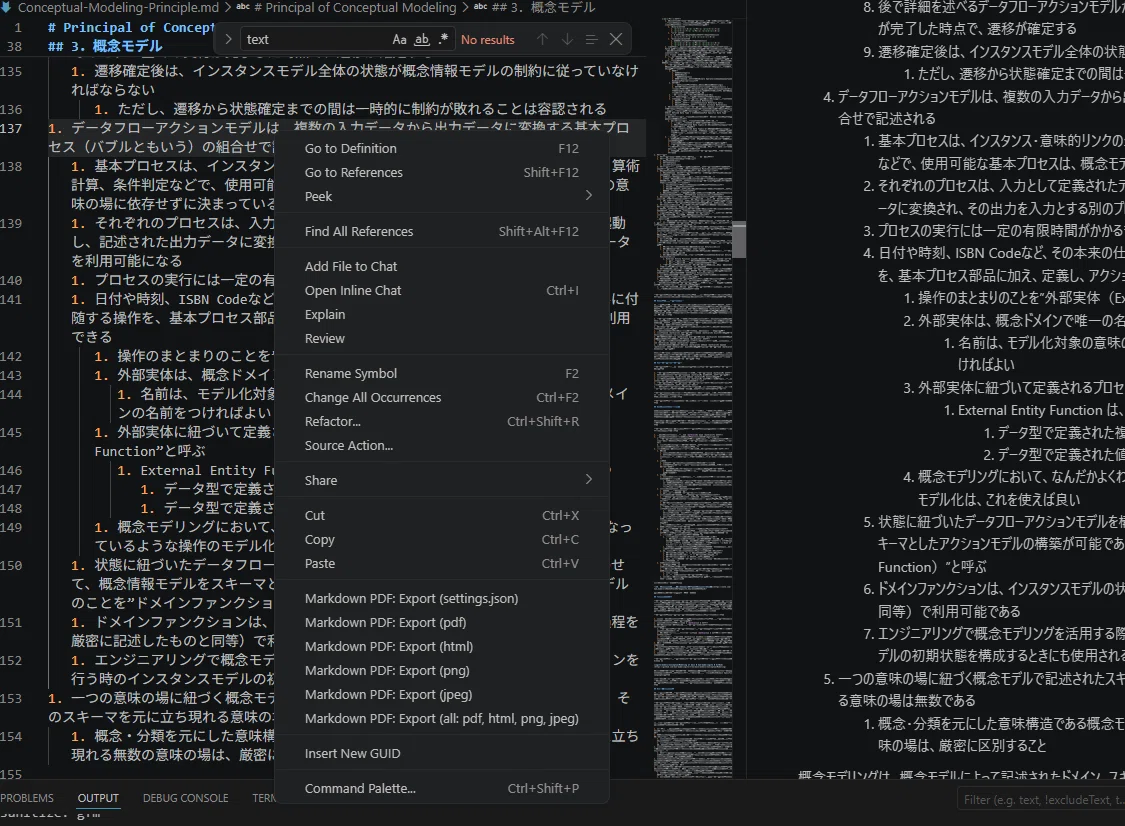Toggle Match Case in the find widget

point(400,39)
